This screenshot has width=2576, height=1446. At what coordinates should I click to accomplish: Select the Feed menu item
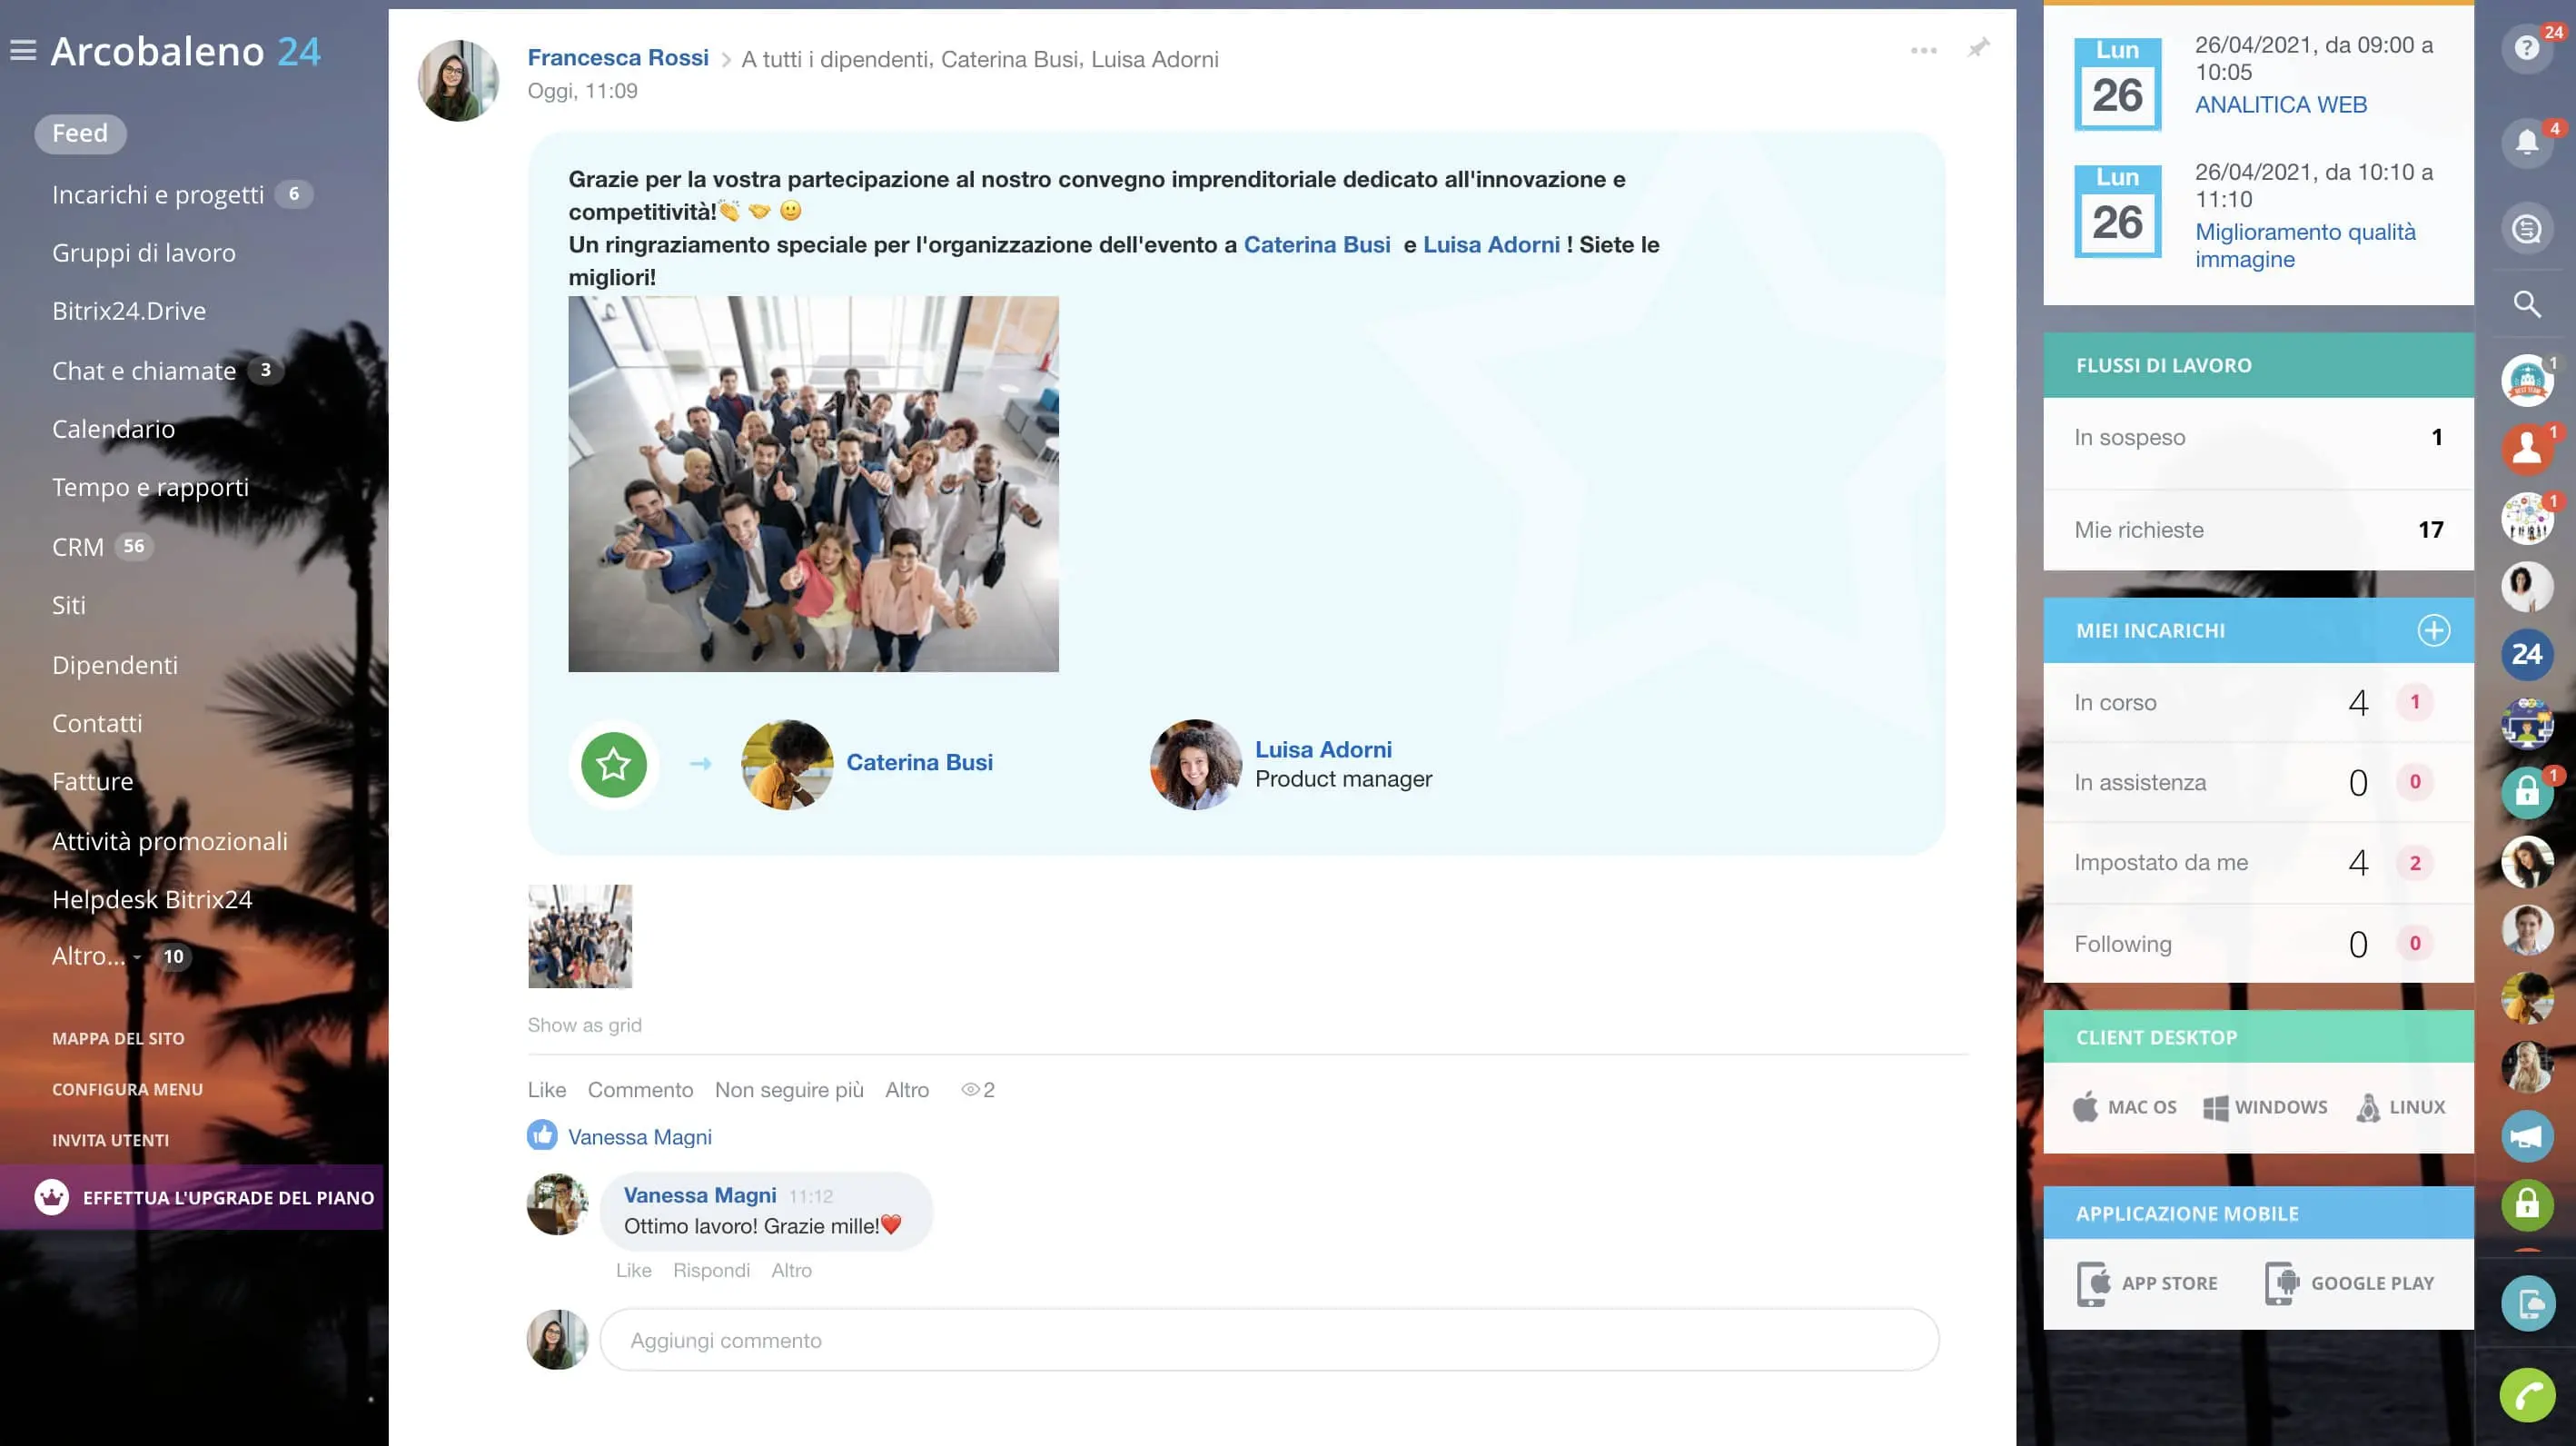coord(80,133)
